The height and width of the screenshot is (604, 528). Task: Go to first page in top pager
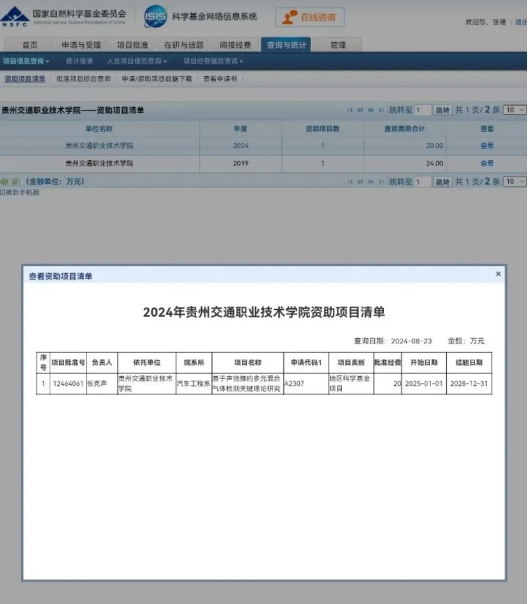click(350, 110)
